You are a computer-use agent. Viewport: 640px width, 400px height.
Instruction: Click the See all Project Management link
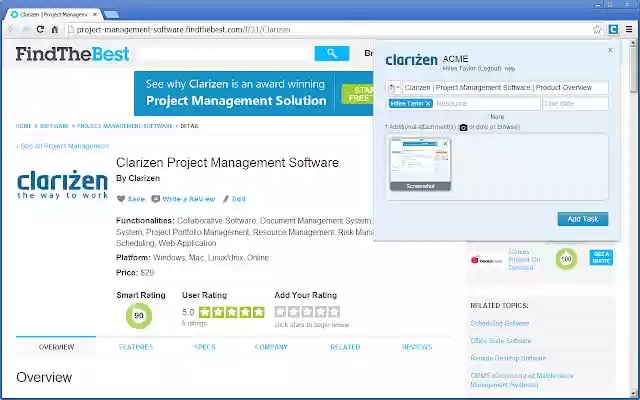point(62,146)
